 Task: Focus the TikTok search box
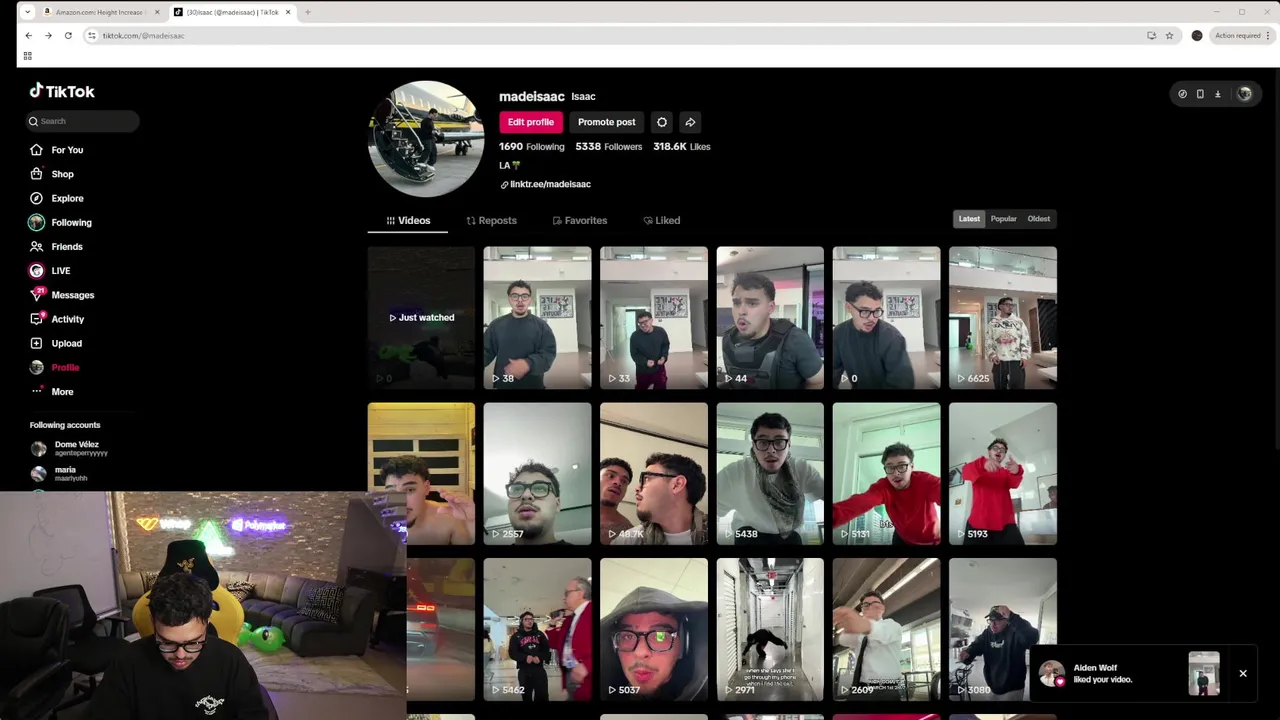coord(83,121)
